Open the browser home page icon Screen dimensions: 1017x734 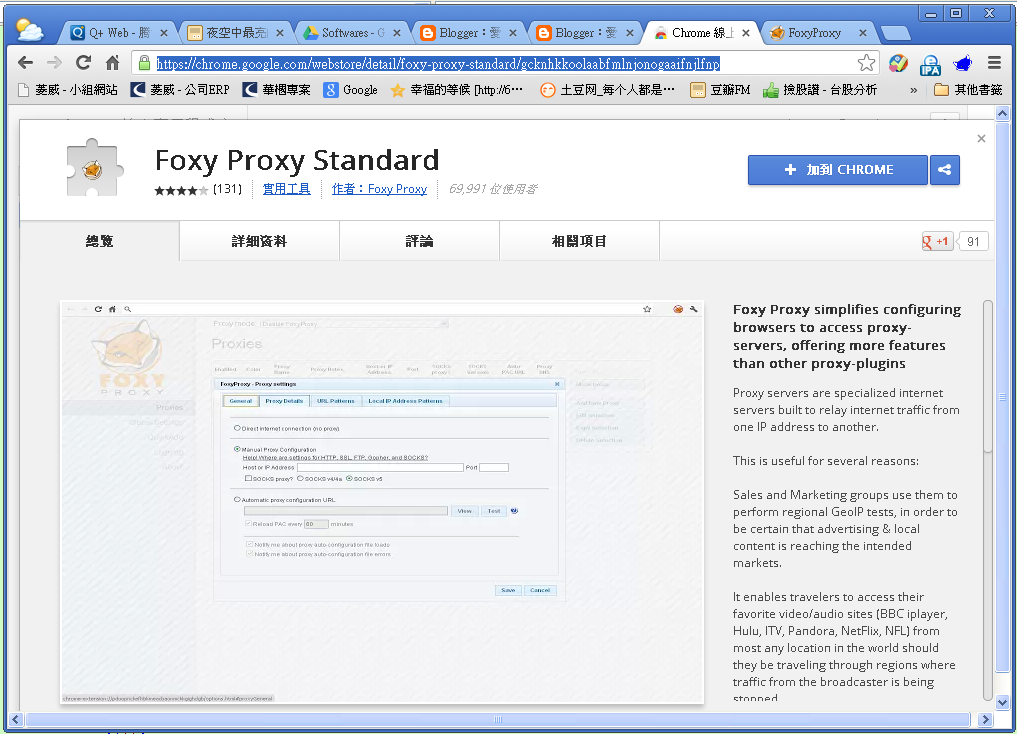click(x=112, y=62)
